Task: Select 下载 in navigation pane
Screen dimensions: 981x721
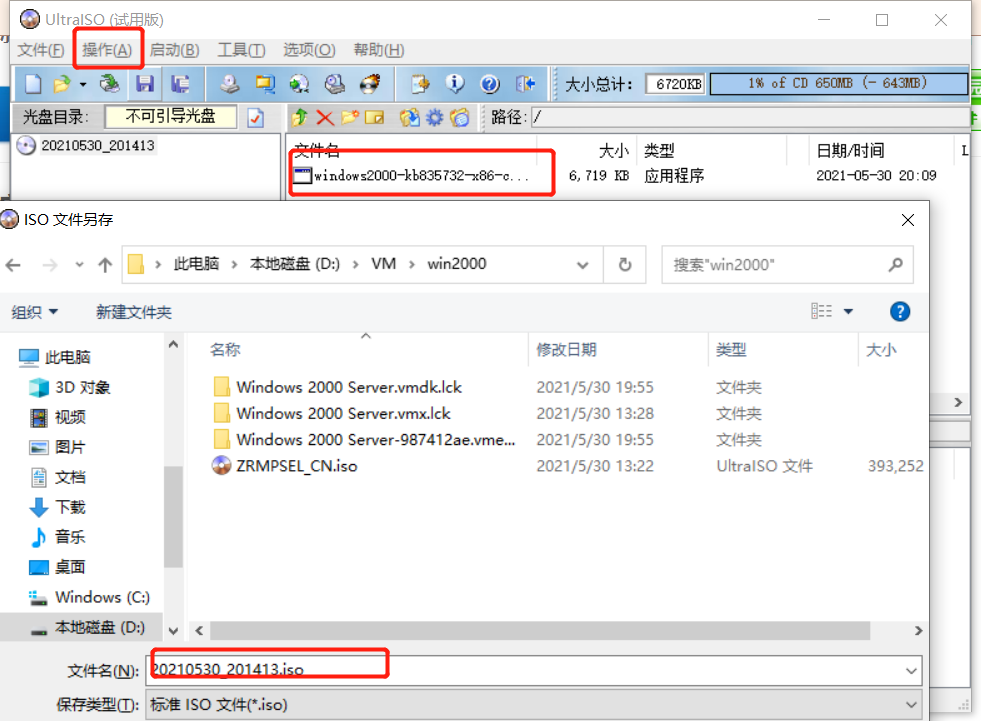Action: tap(70, 507)
